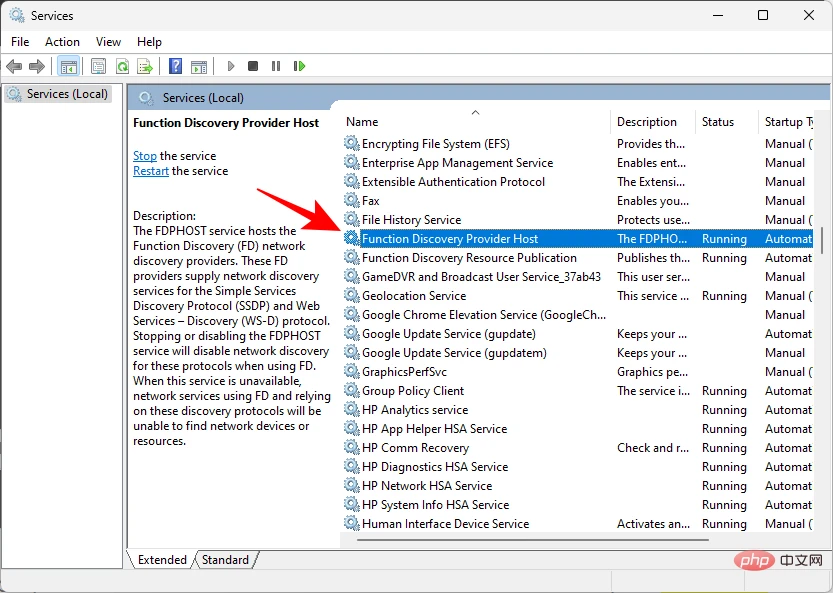Screen dimensions: 833x593
Task: Select HP Diagnostics HSA Service row
Action: 577,467
